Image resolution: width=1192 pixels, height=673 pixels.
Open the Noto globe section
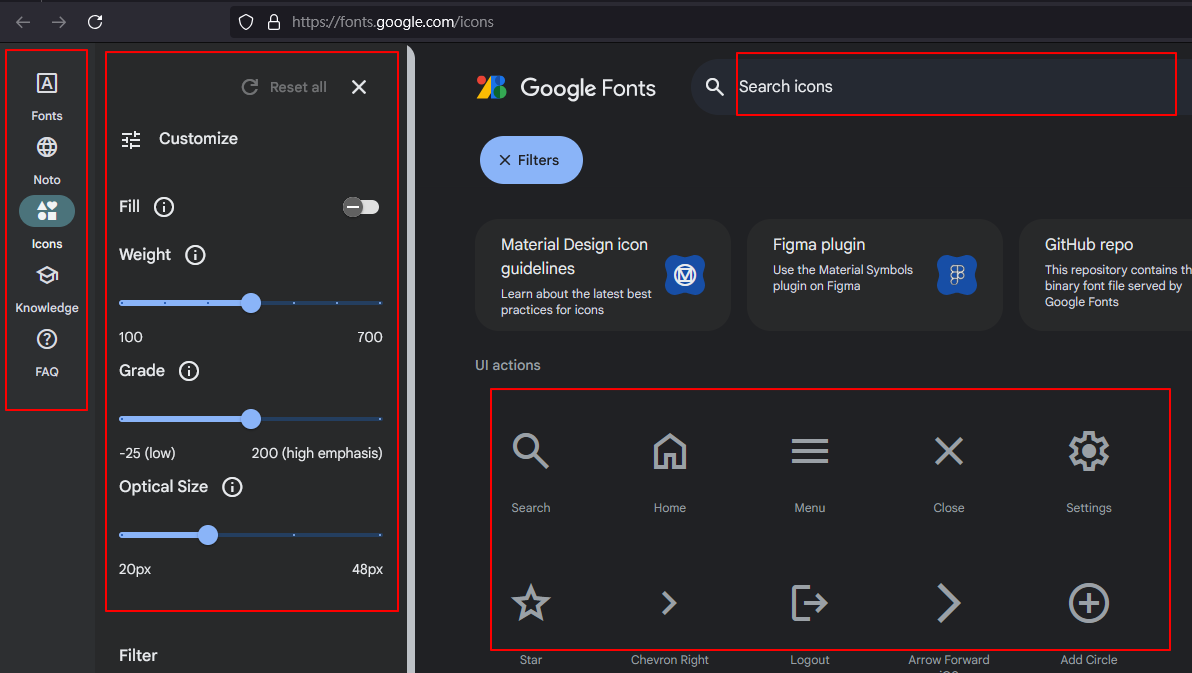[46, 160]
